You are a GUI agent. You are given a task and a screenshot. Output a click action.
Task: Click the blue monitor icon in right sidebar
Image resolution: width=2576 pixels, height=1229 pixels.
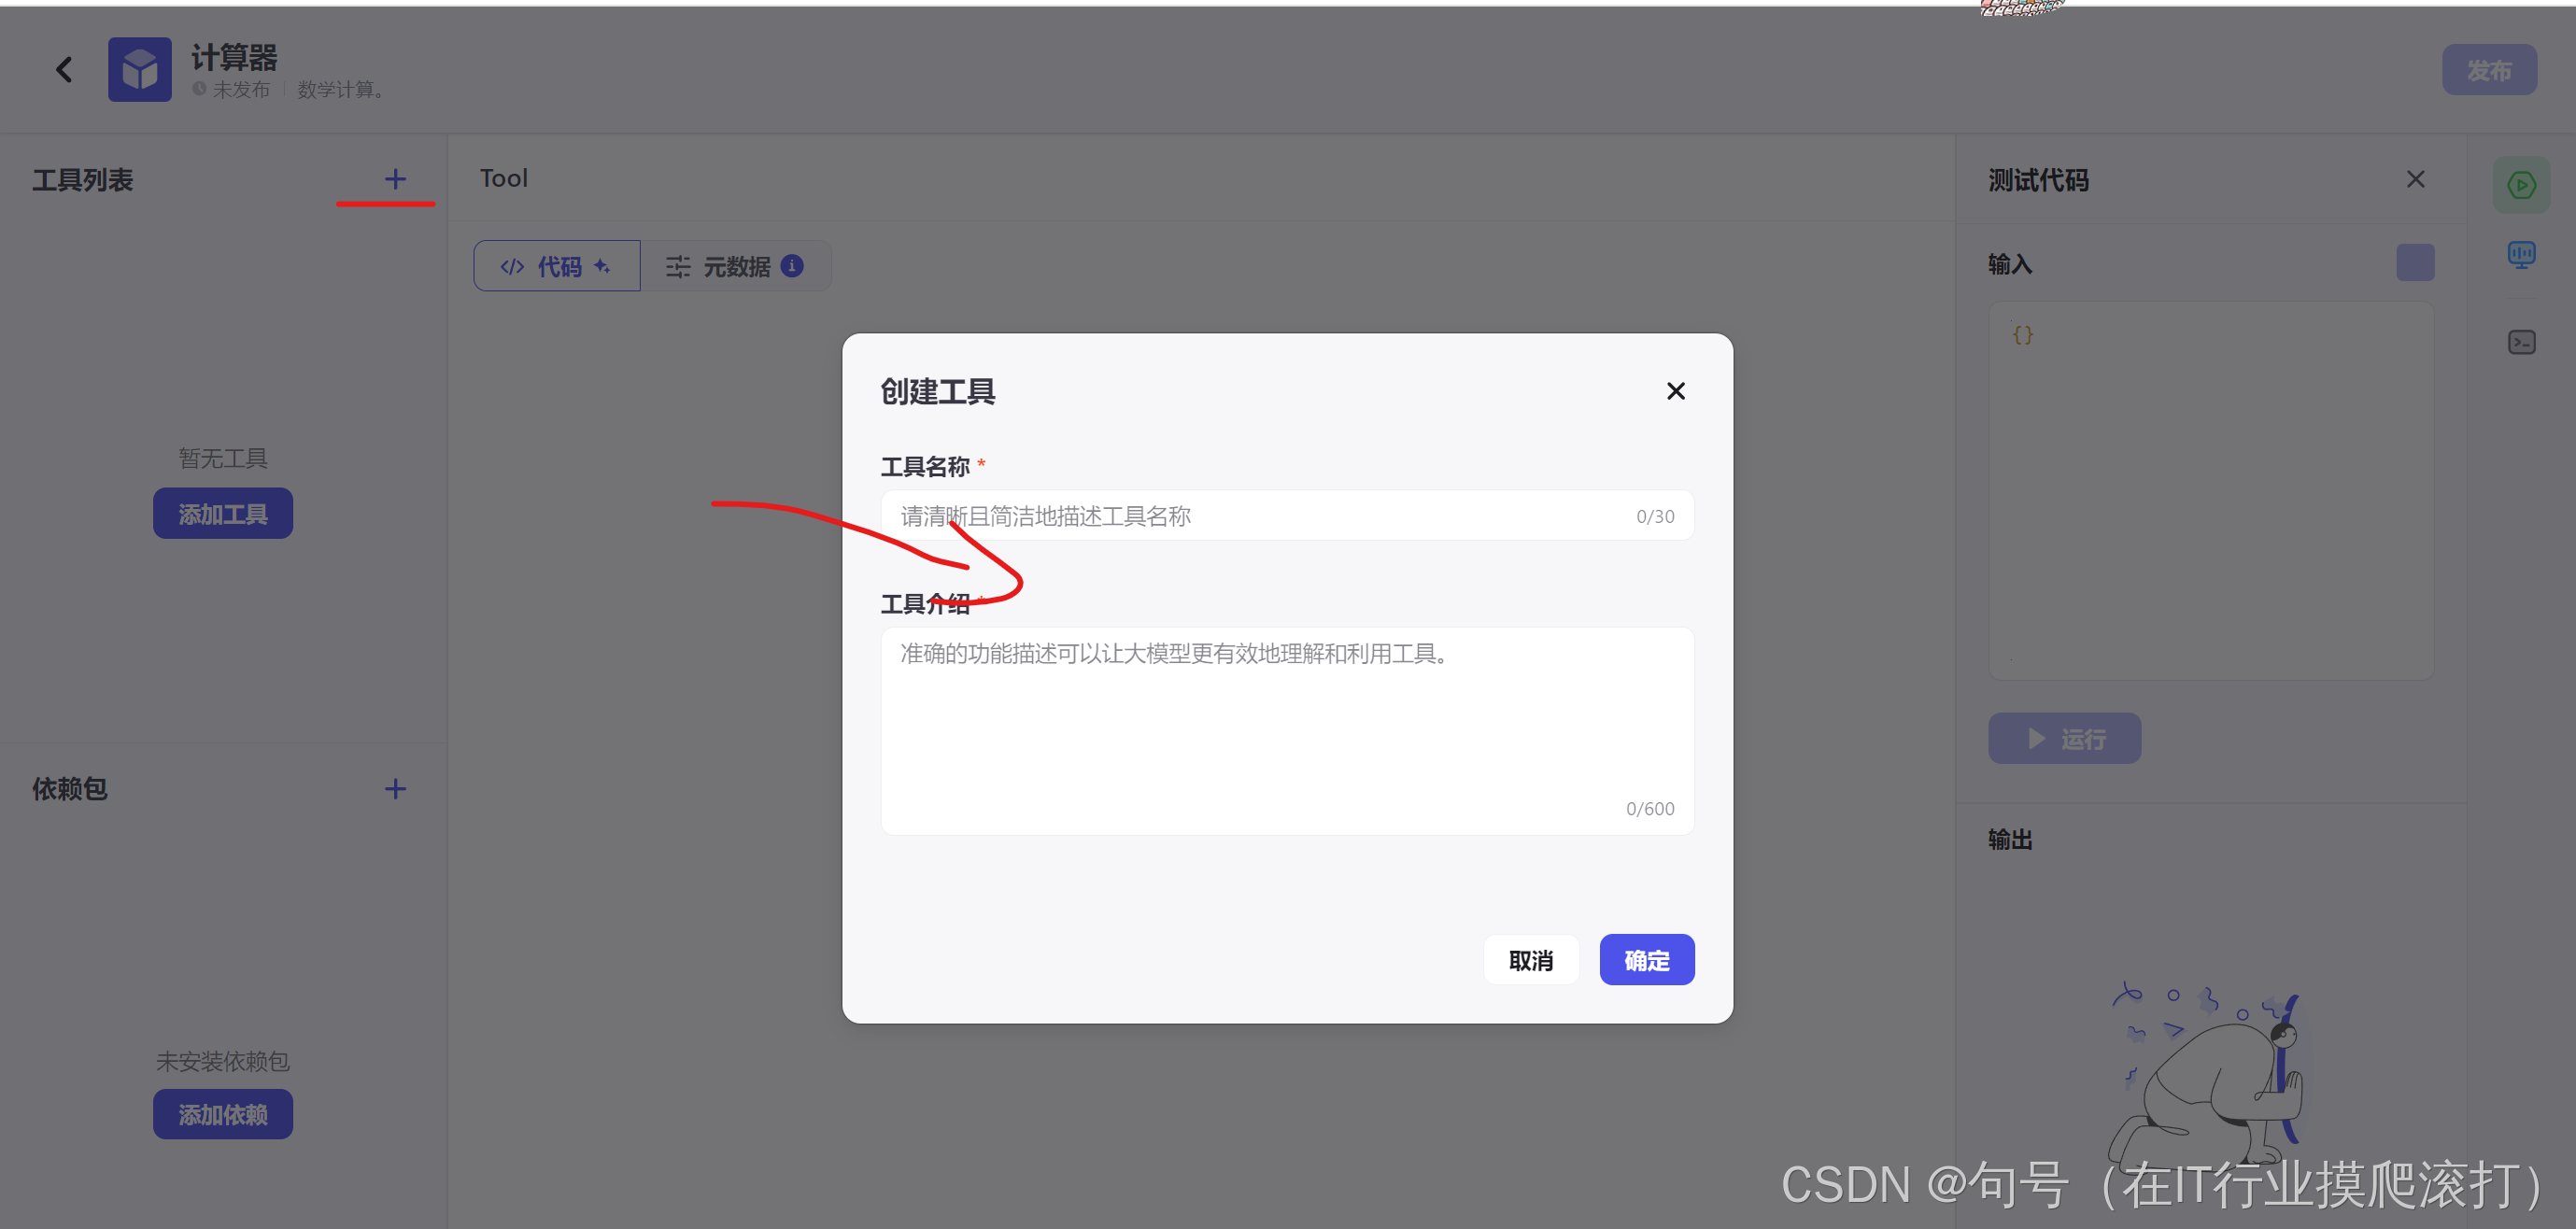2520,256
